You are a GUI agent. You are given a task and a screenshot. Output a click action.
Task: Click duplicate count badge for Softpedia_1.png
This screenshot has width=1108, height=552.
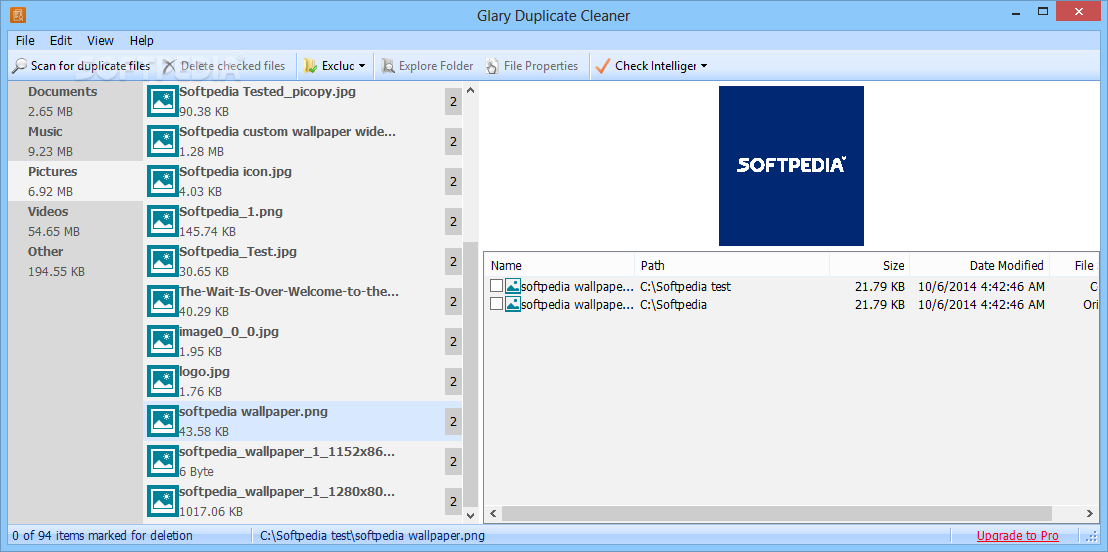453,223
